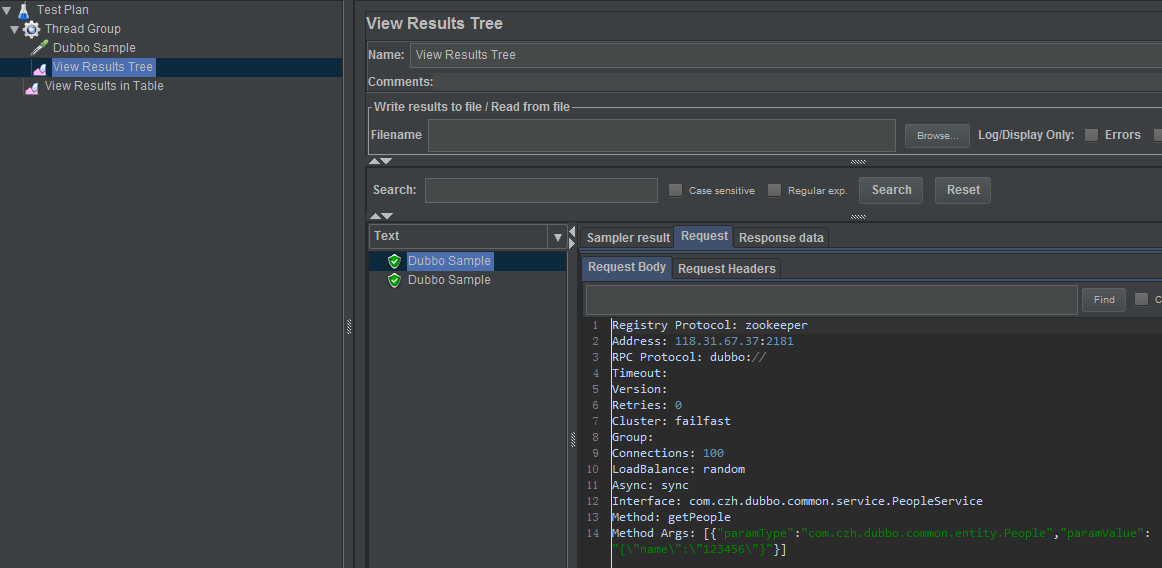This screenshot has height=568, width=1162.
Task: Select View Results Tree in the tree
Action: (103, 67)
